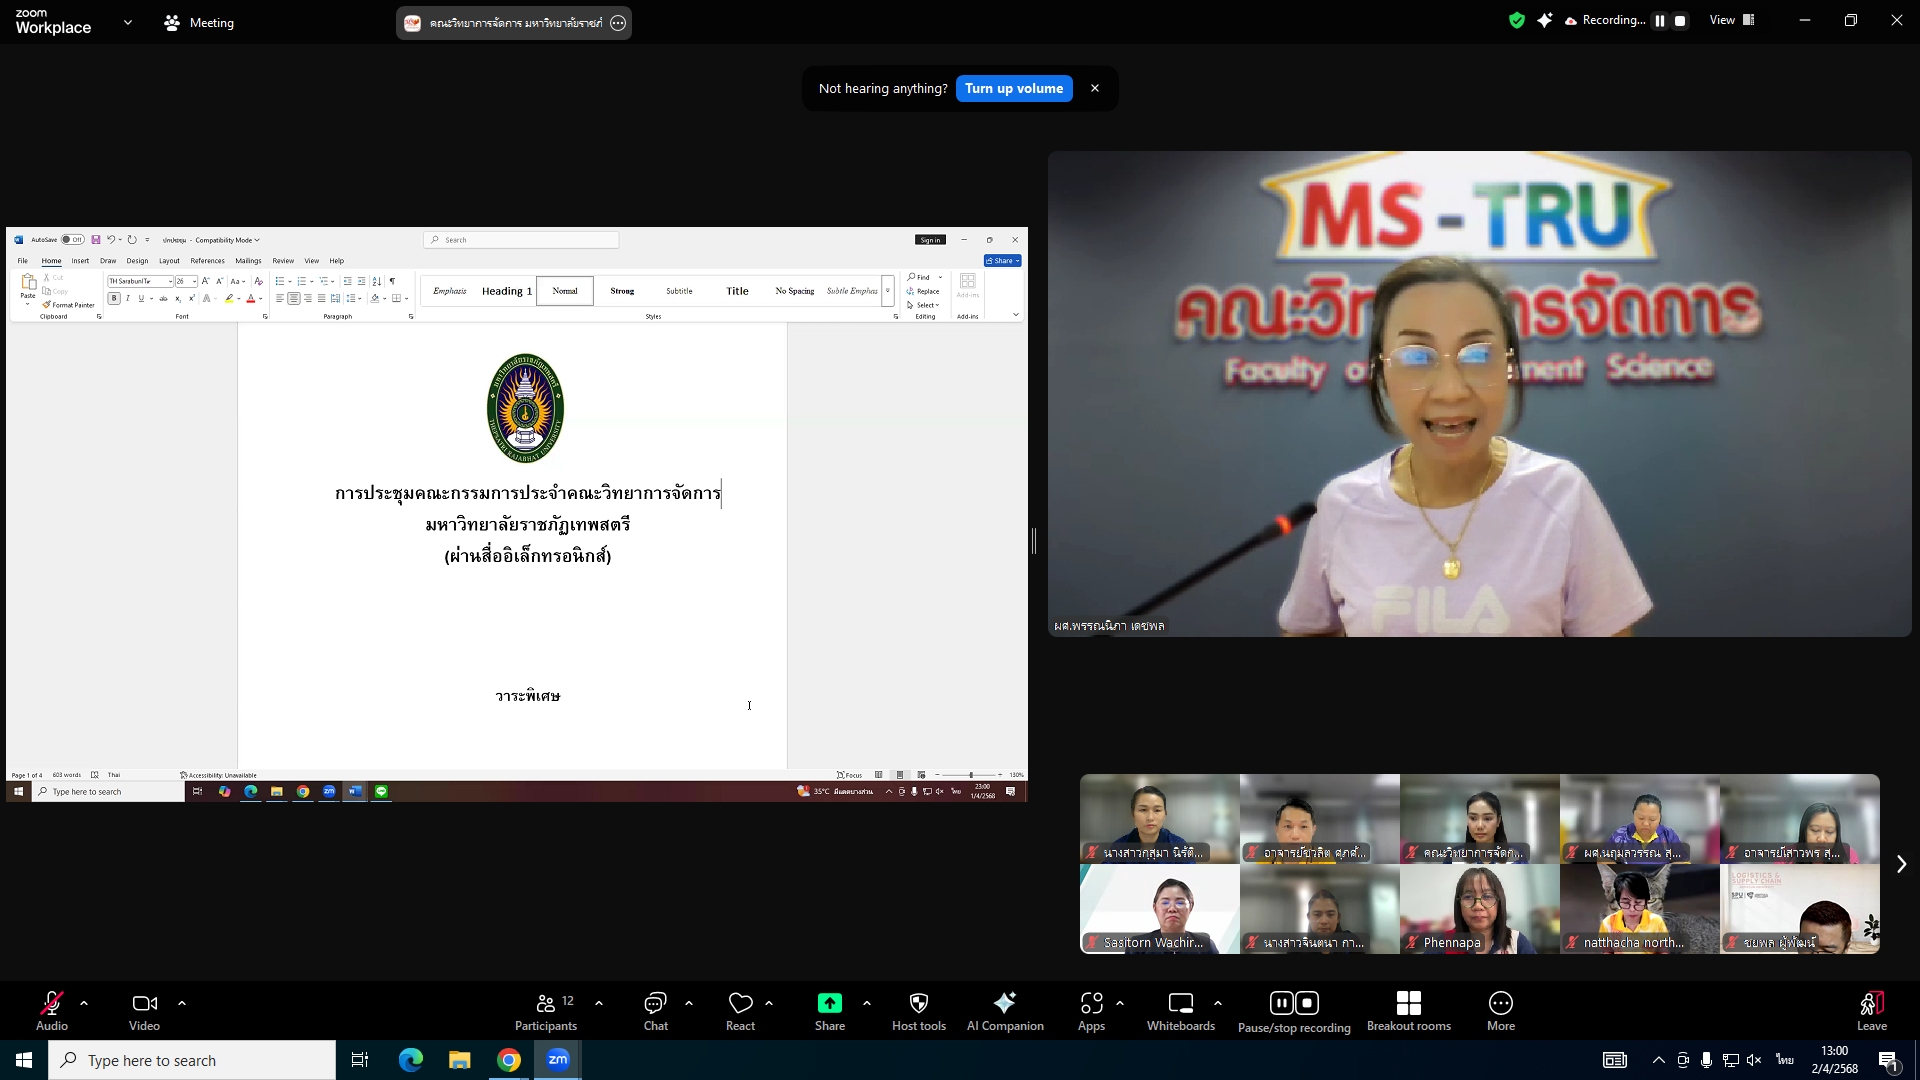The height and width of the screenshot is (1080, 1920).
Task: Show next page of participant thumbnails
Action: 1901,864
